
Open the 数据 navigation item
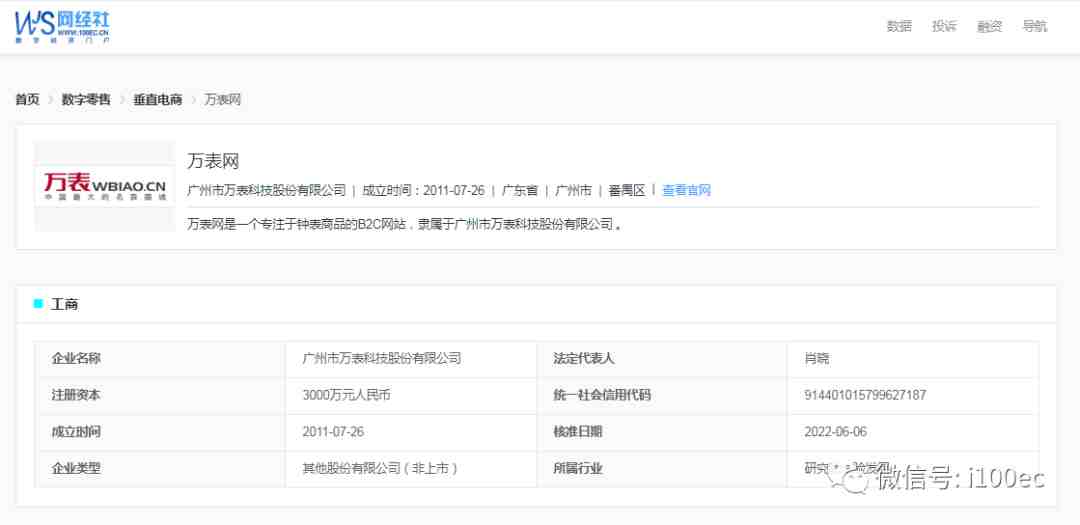coord(899,26)
